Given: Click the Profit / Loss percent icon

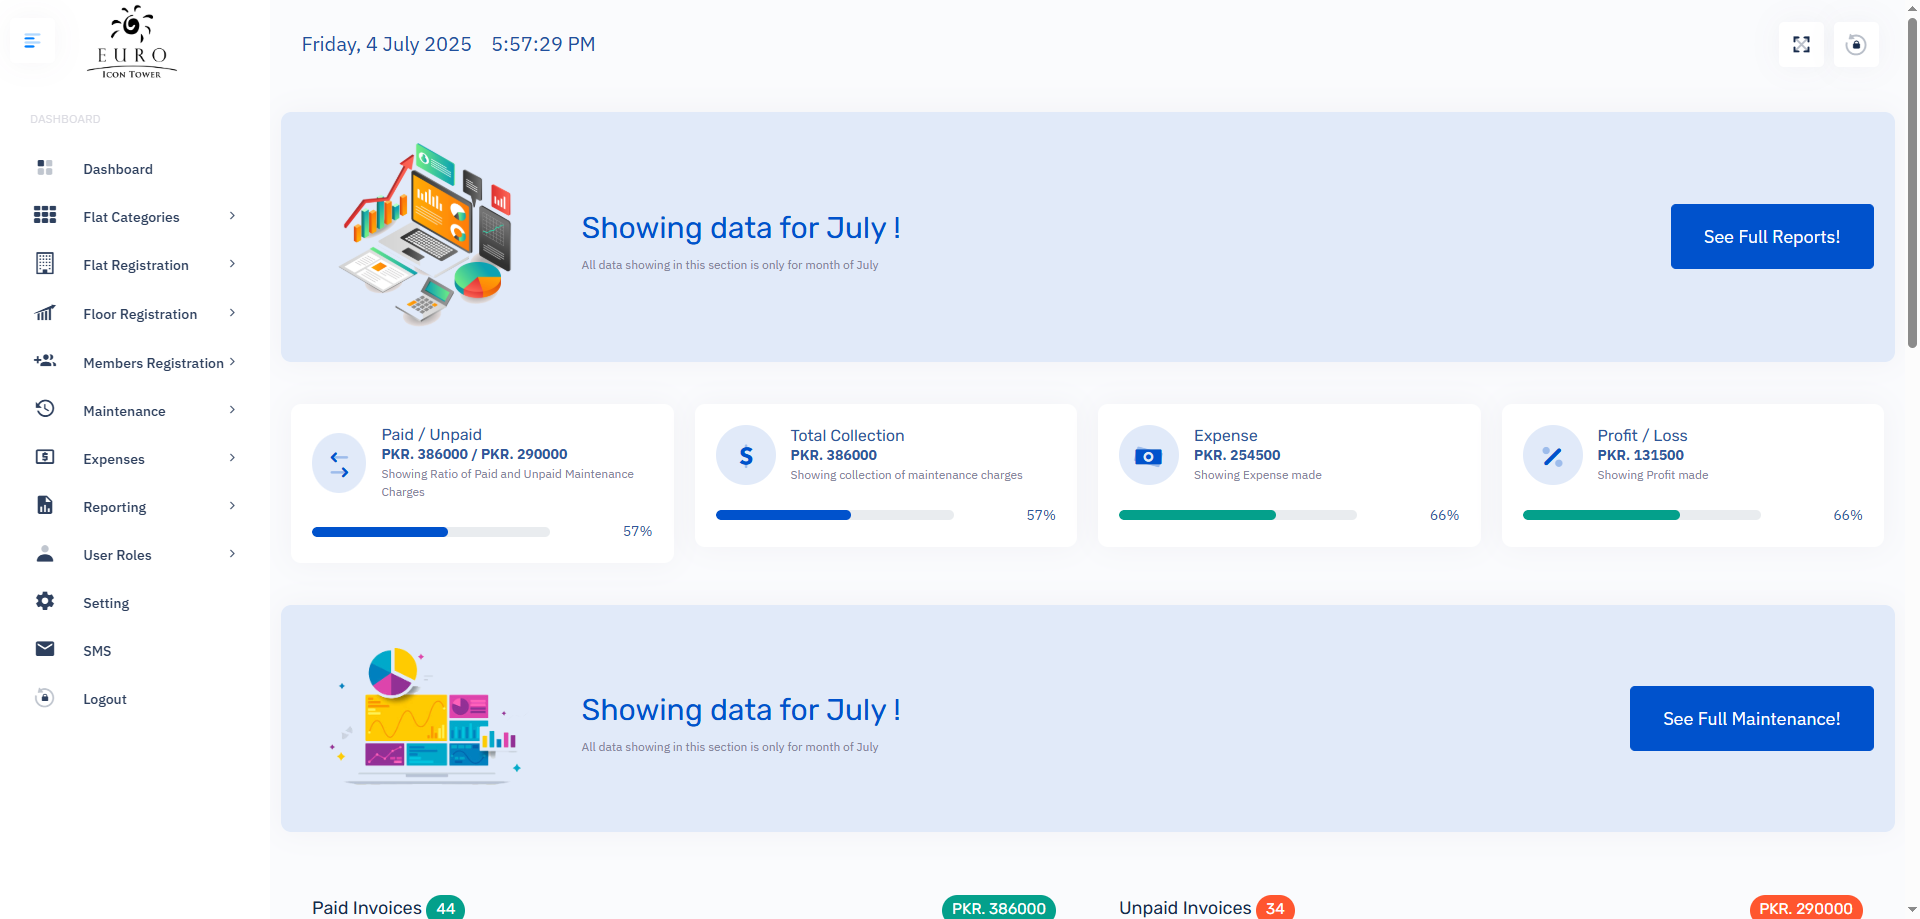Looking at the screenshot, I should [1552, 456].
